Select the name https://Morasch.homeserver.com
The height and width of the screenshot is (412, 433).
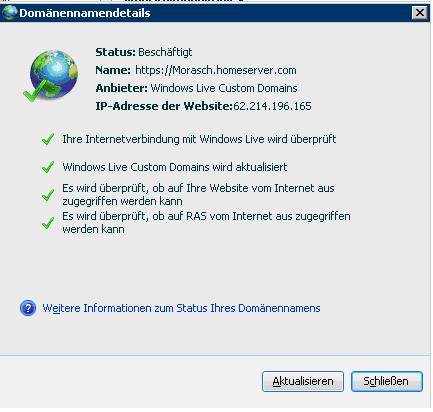216,70
